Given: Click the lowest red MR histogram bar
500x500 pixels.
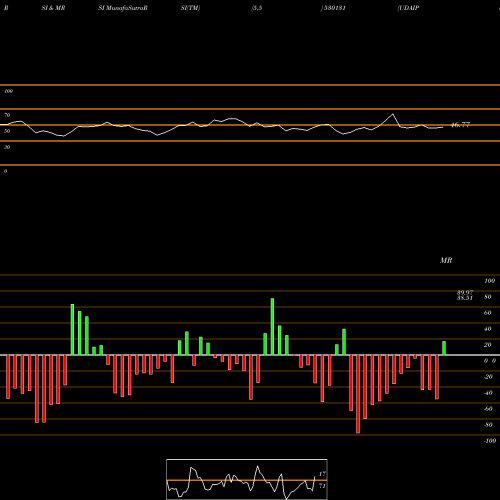Looking at the screenshot, I should 358,394.
